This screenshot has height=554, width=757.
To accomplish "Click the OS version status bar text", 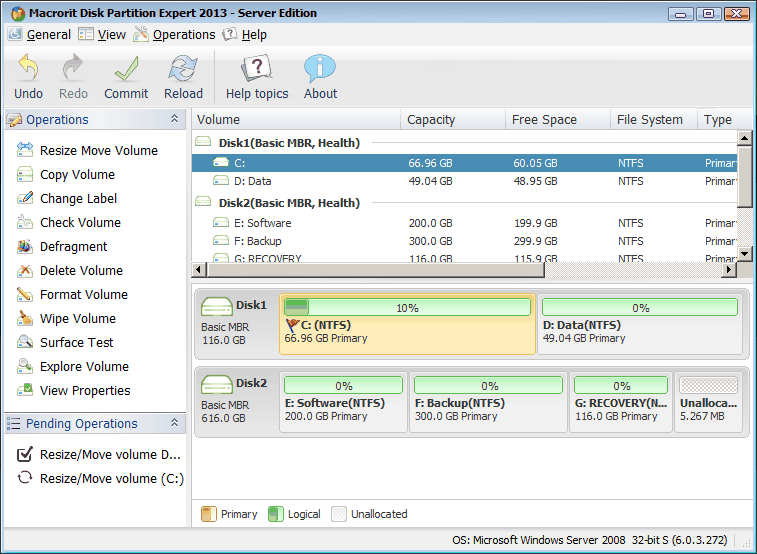I will [589, 540].
